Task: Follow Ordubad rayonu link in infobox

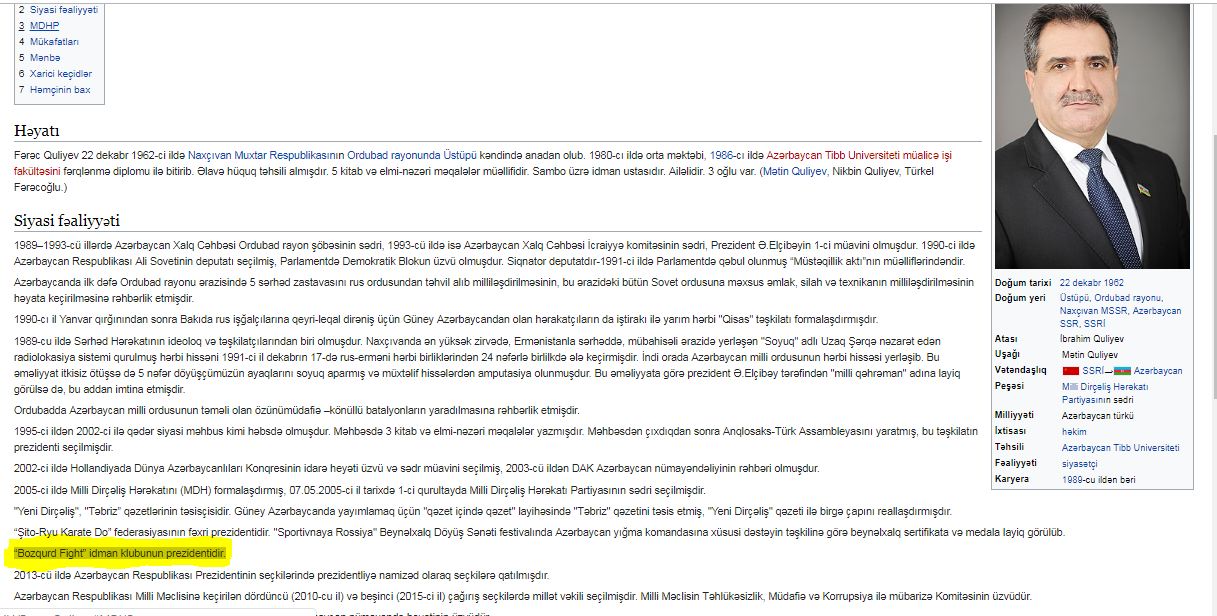Action: tap(1128, 298)
